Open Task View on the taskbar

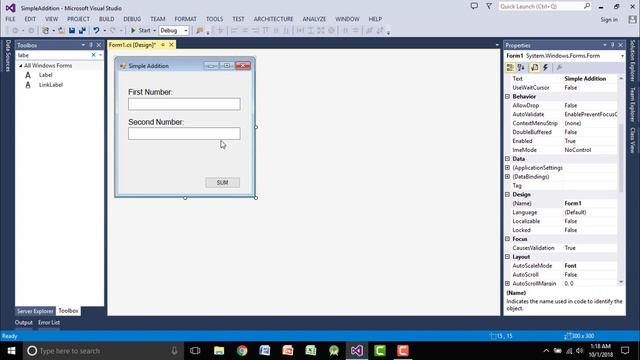tap(195, 351)
